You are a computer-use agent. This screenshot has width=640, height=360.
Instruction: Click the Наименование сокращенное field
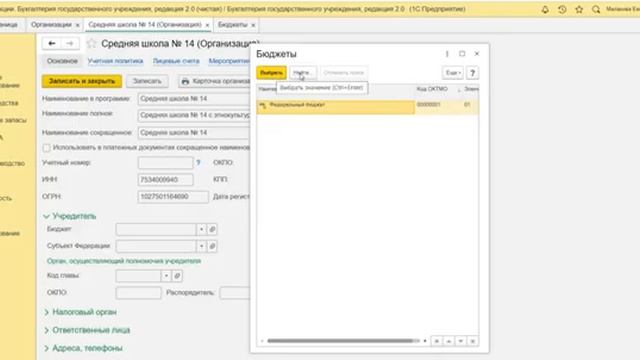[194, 133]
